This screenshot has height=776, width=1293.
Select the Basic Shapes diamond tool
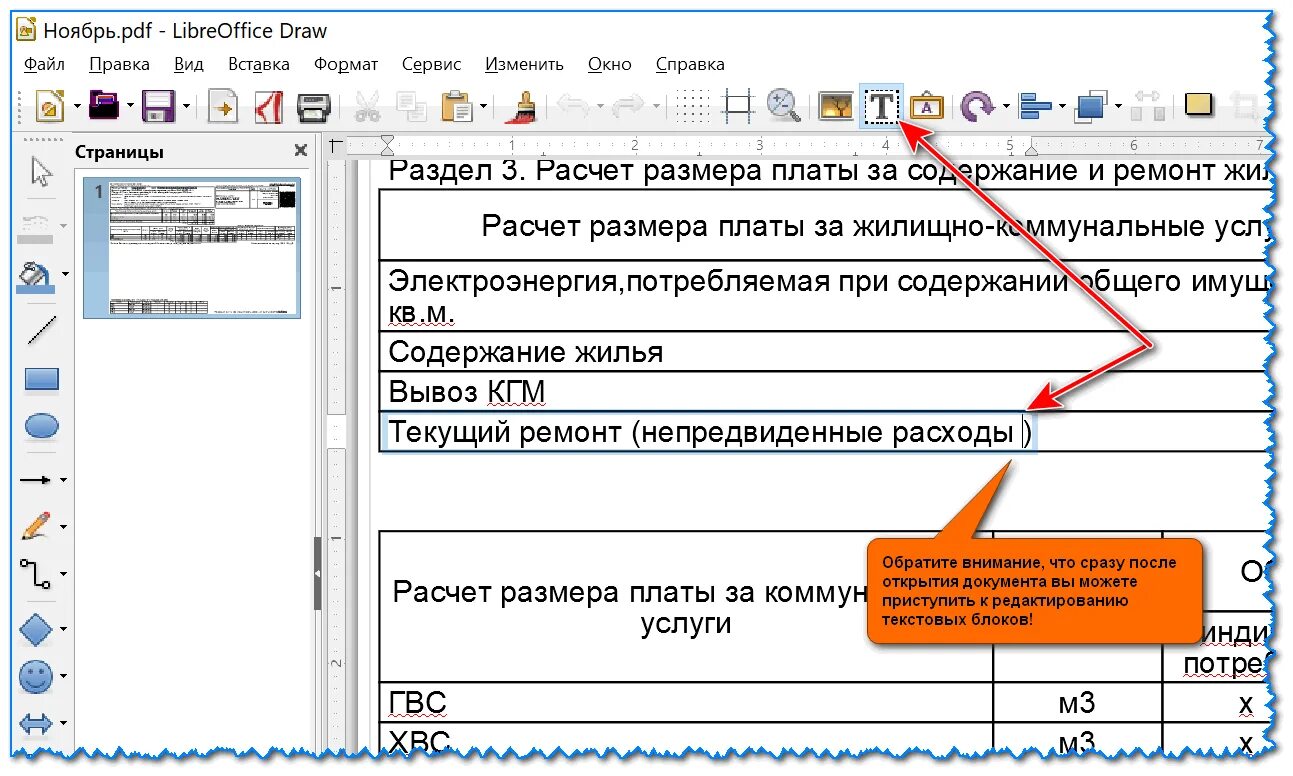pyautogui.click(x=36, y=629)
